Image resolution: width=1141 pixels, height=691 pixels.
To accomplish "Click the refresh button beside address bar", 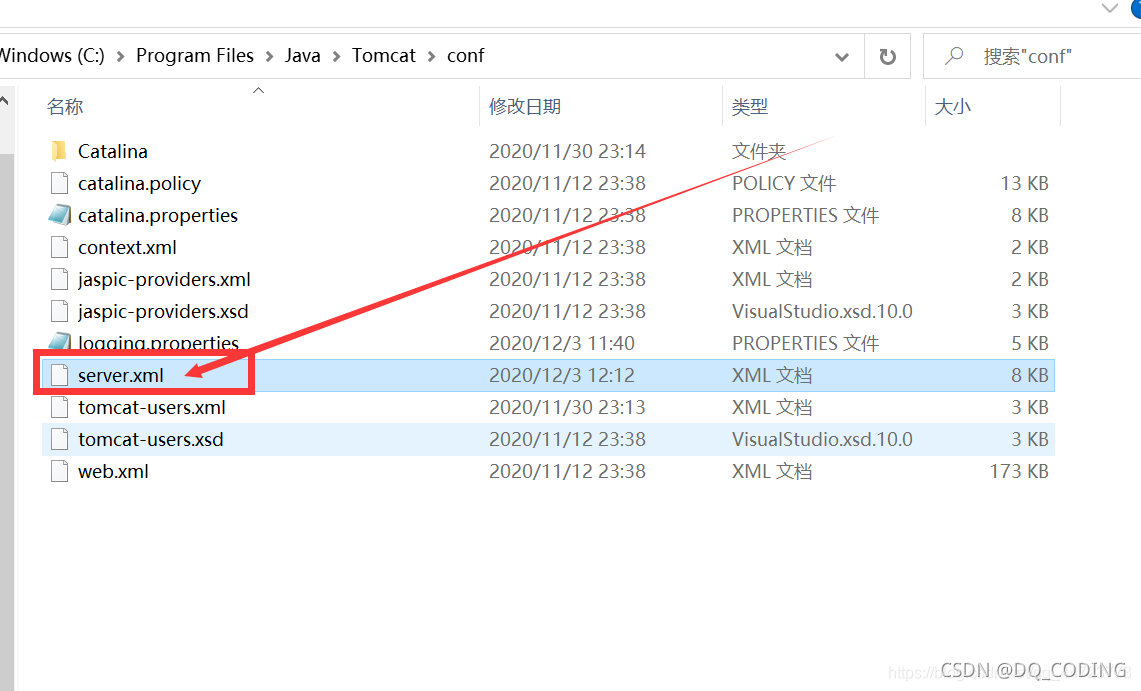I will 887,56.
